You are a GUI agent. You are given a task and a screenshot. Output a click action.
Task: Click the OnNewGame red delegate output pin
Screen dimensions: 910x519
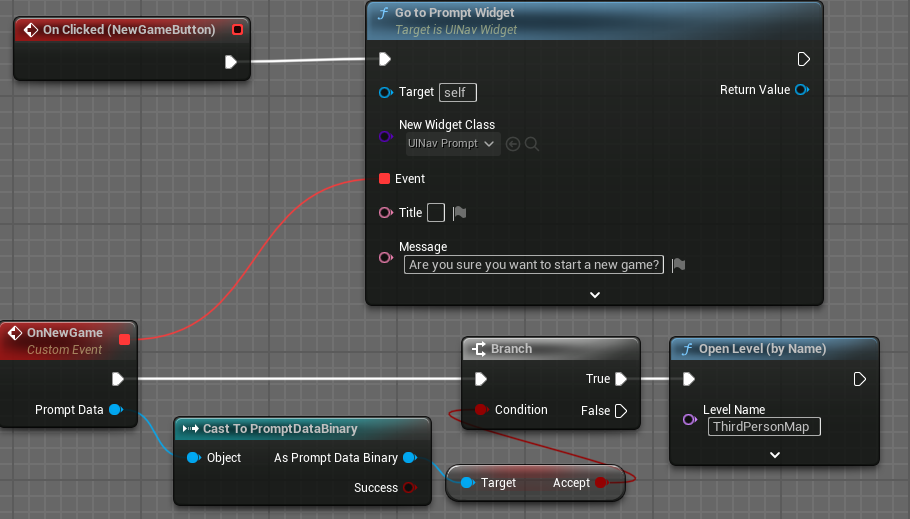pyautogui.click(x=124, y=339)
